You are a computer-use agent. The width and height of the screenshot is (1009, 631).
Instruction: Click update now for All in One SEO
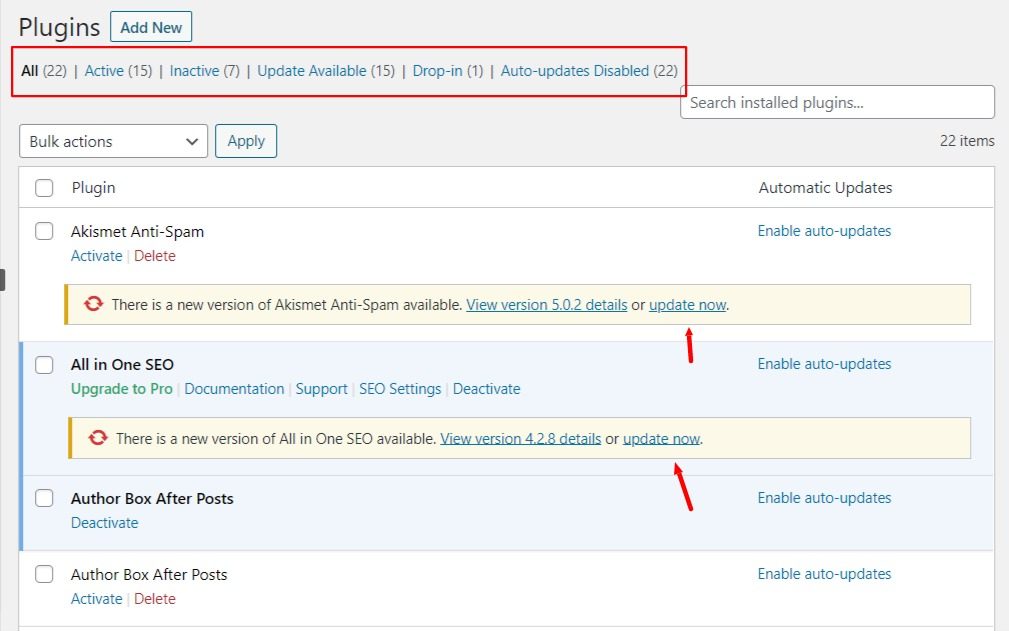[x=662, y=439]
